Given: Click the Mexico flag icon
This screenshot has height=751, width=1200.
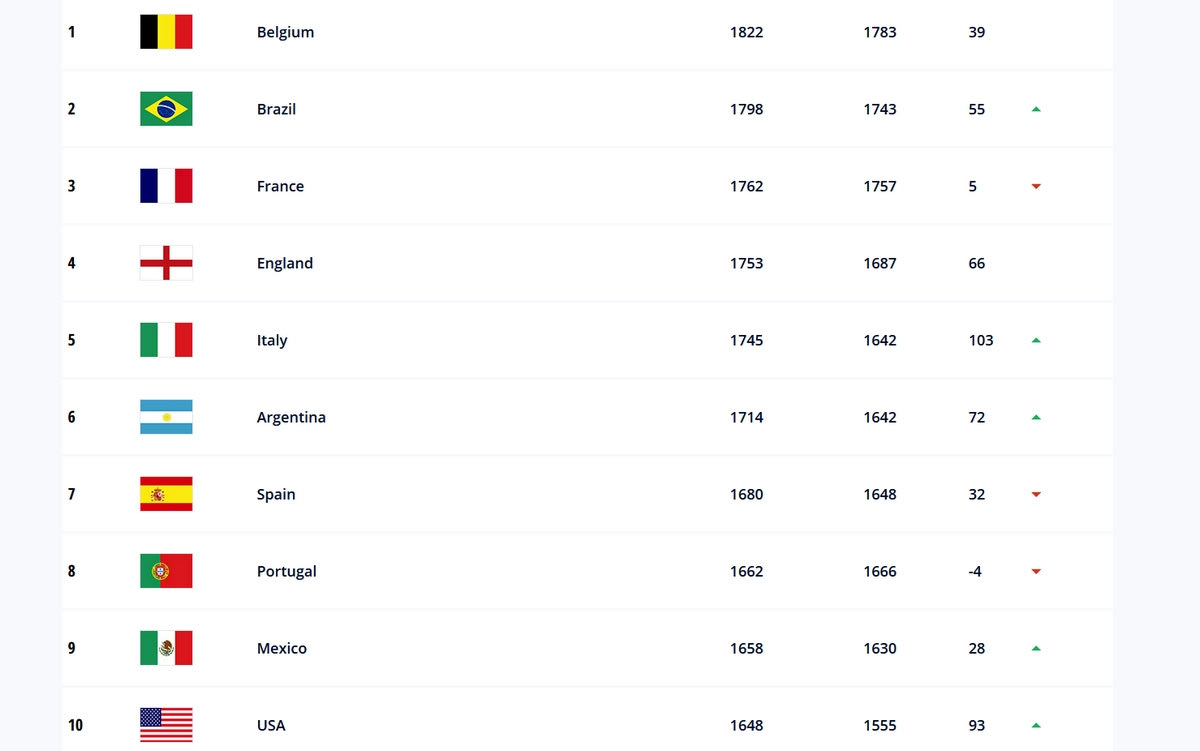Looking at the screenshot, I should [166, 648].
